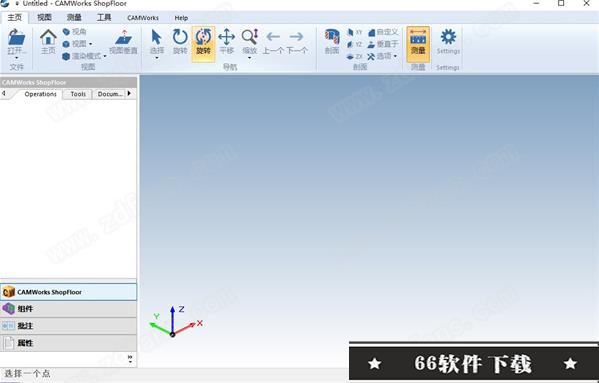Open the 批注 annotations pane

pos(68,326)
